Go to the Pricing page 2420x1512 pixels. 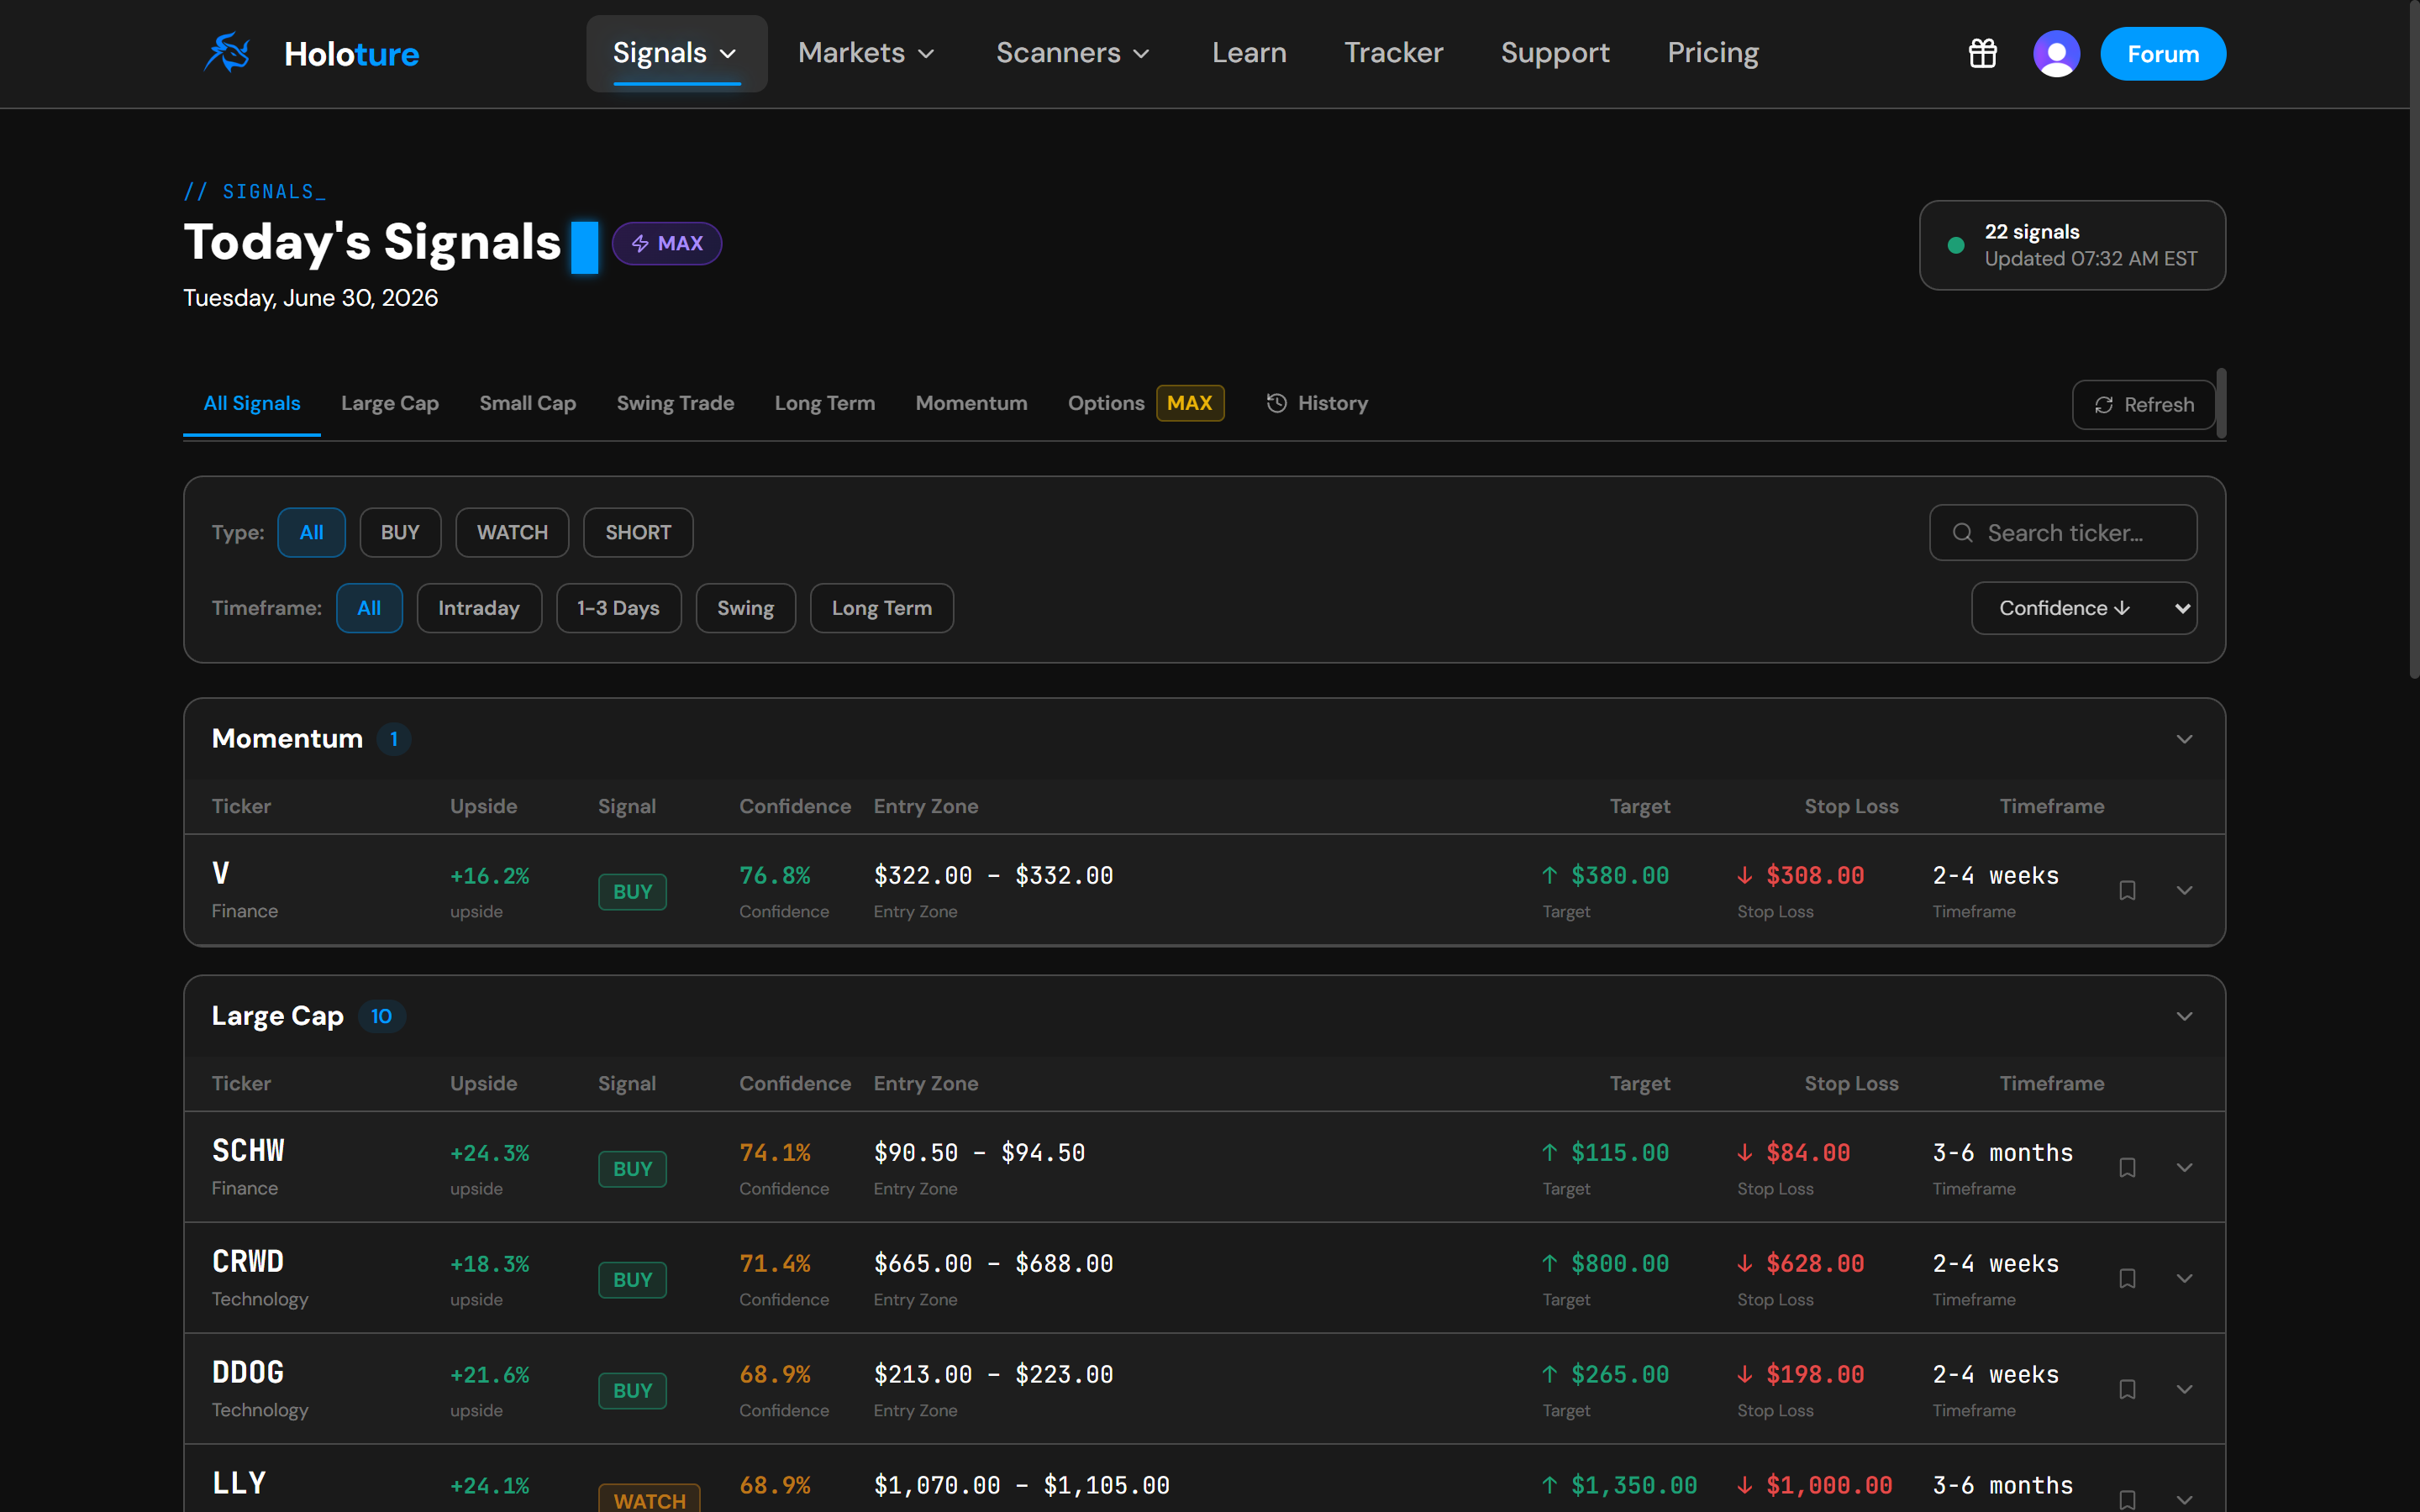[x=1712, y=53]
